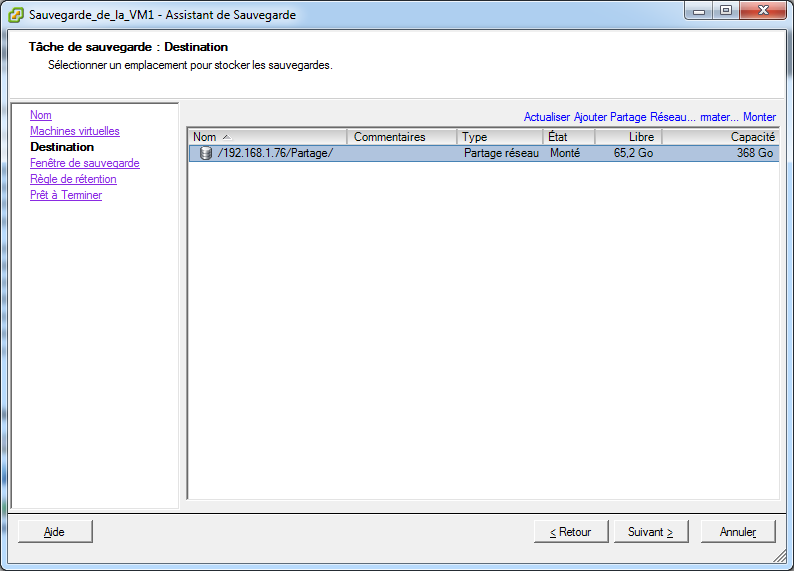The width and height of the screenshot is (794, 571).
Task: Sort by the Capacité column header
Action: (720, 137)
